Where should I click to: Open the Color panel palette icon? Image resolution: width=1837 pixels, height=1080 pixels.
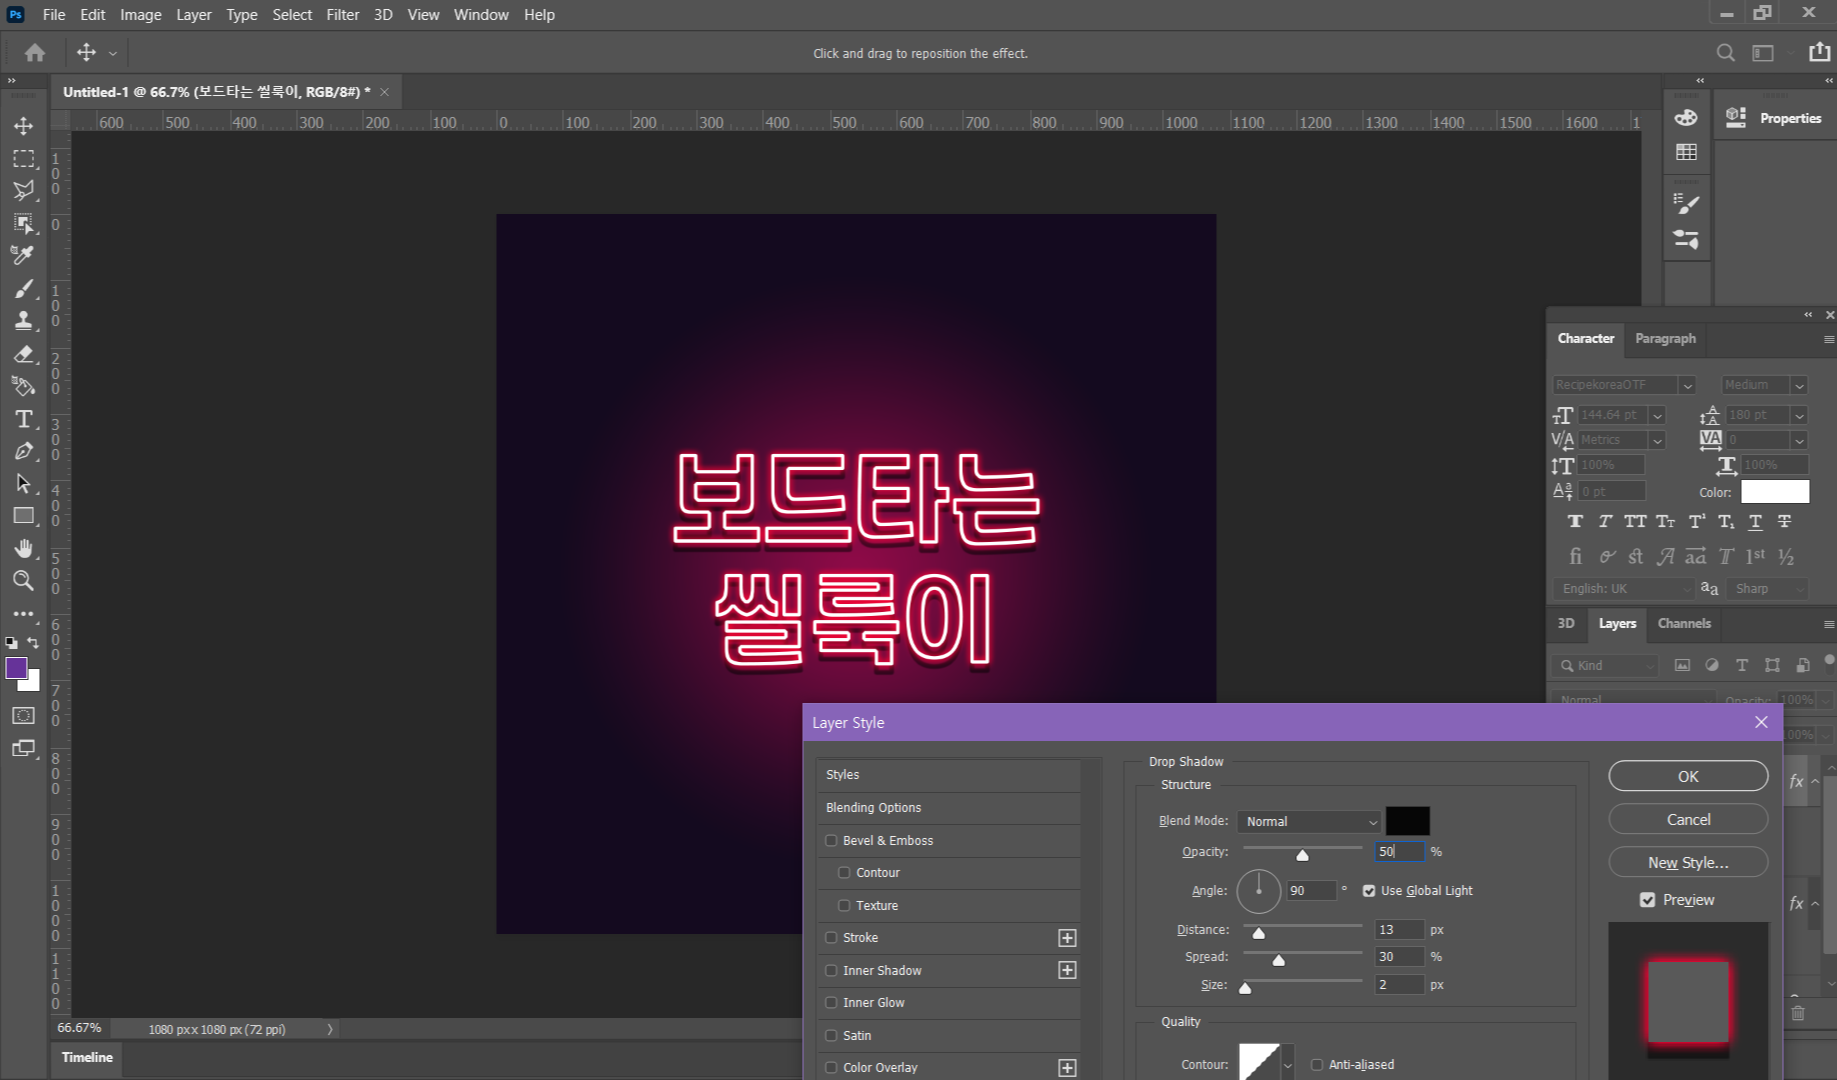click(x=1686, y=118)
